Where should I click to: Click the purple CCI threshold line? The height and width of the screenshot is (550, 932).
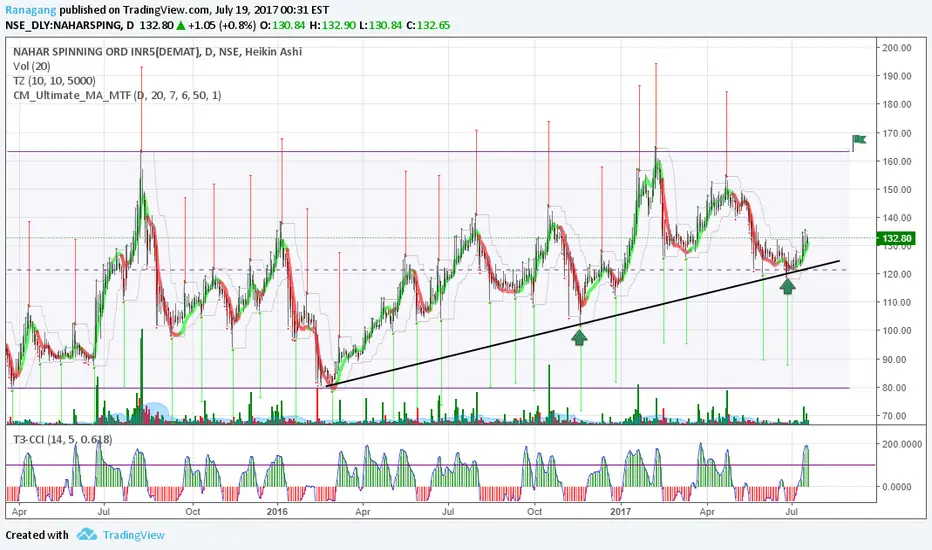coord(440,465)
